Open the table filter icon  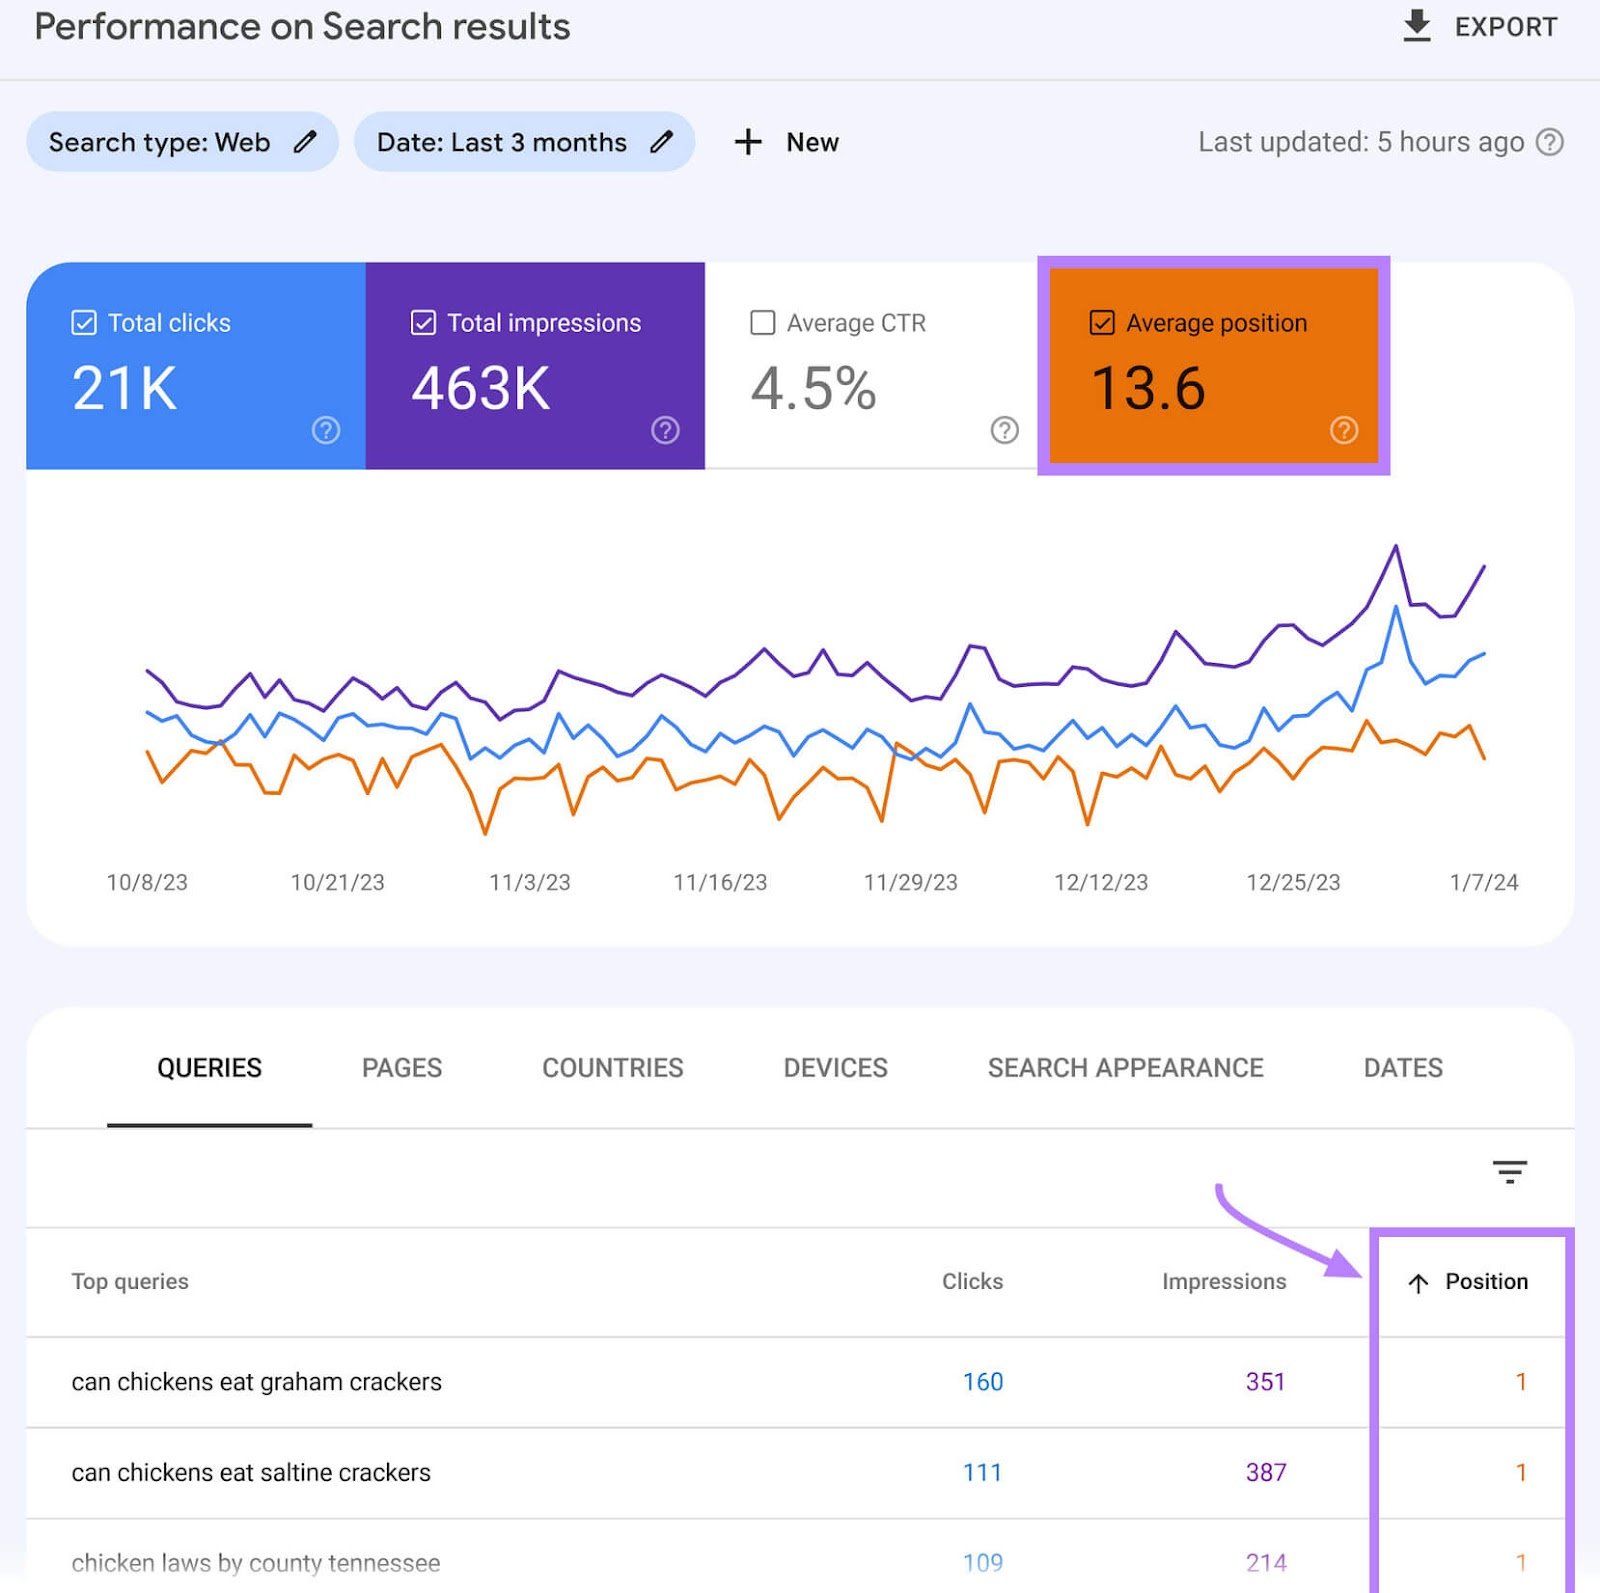tap(1508, 1171)
